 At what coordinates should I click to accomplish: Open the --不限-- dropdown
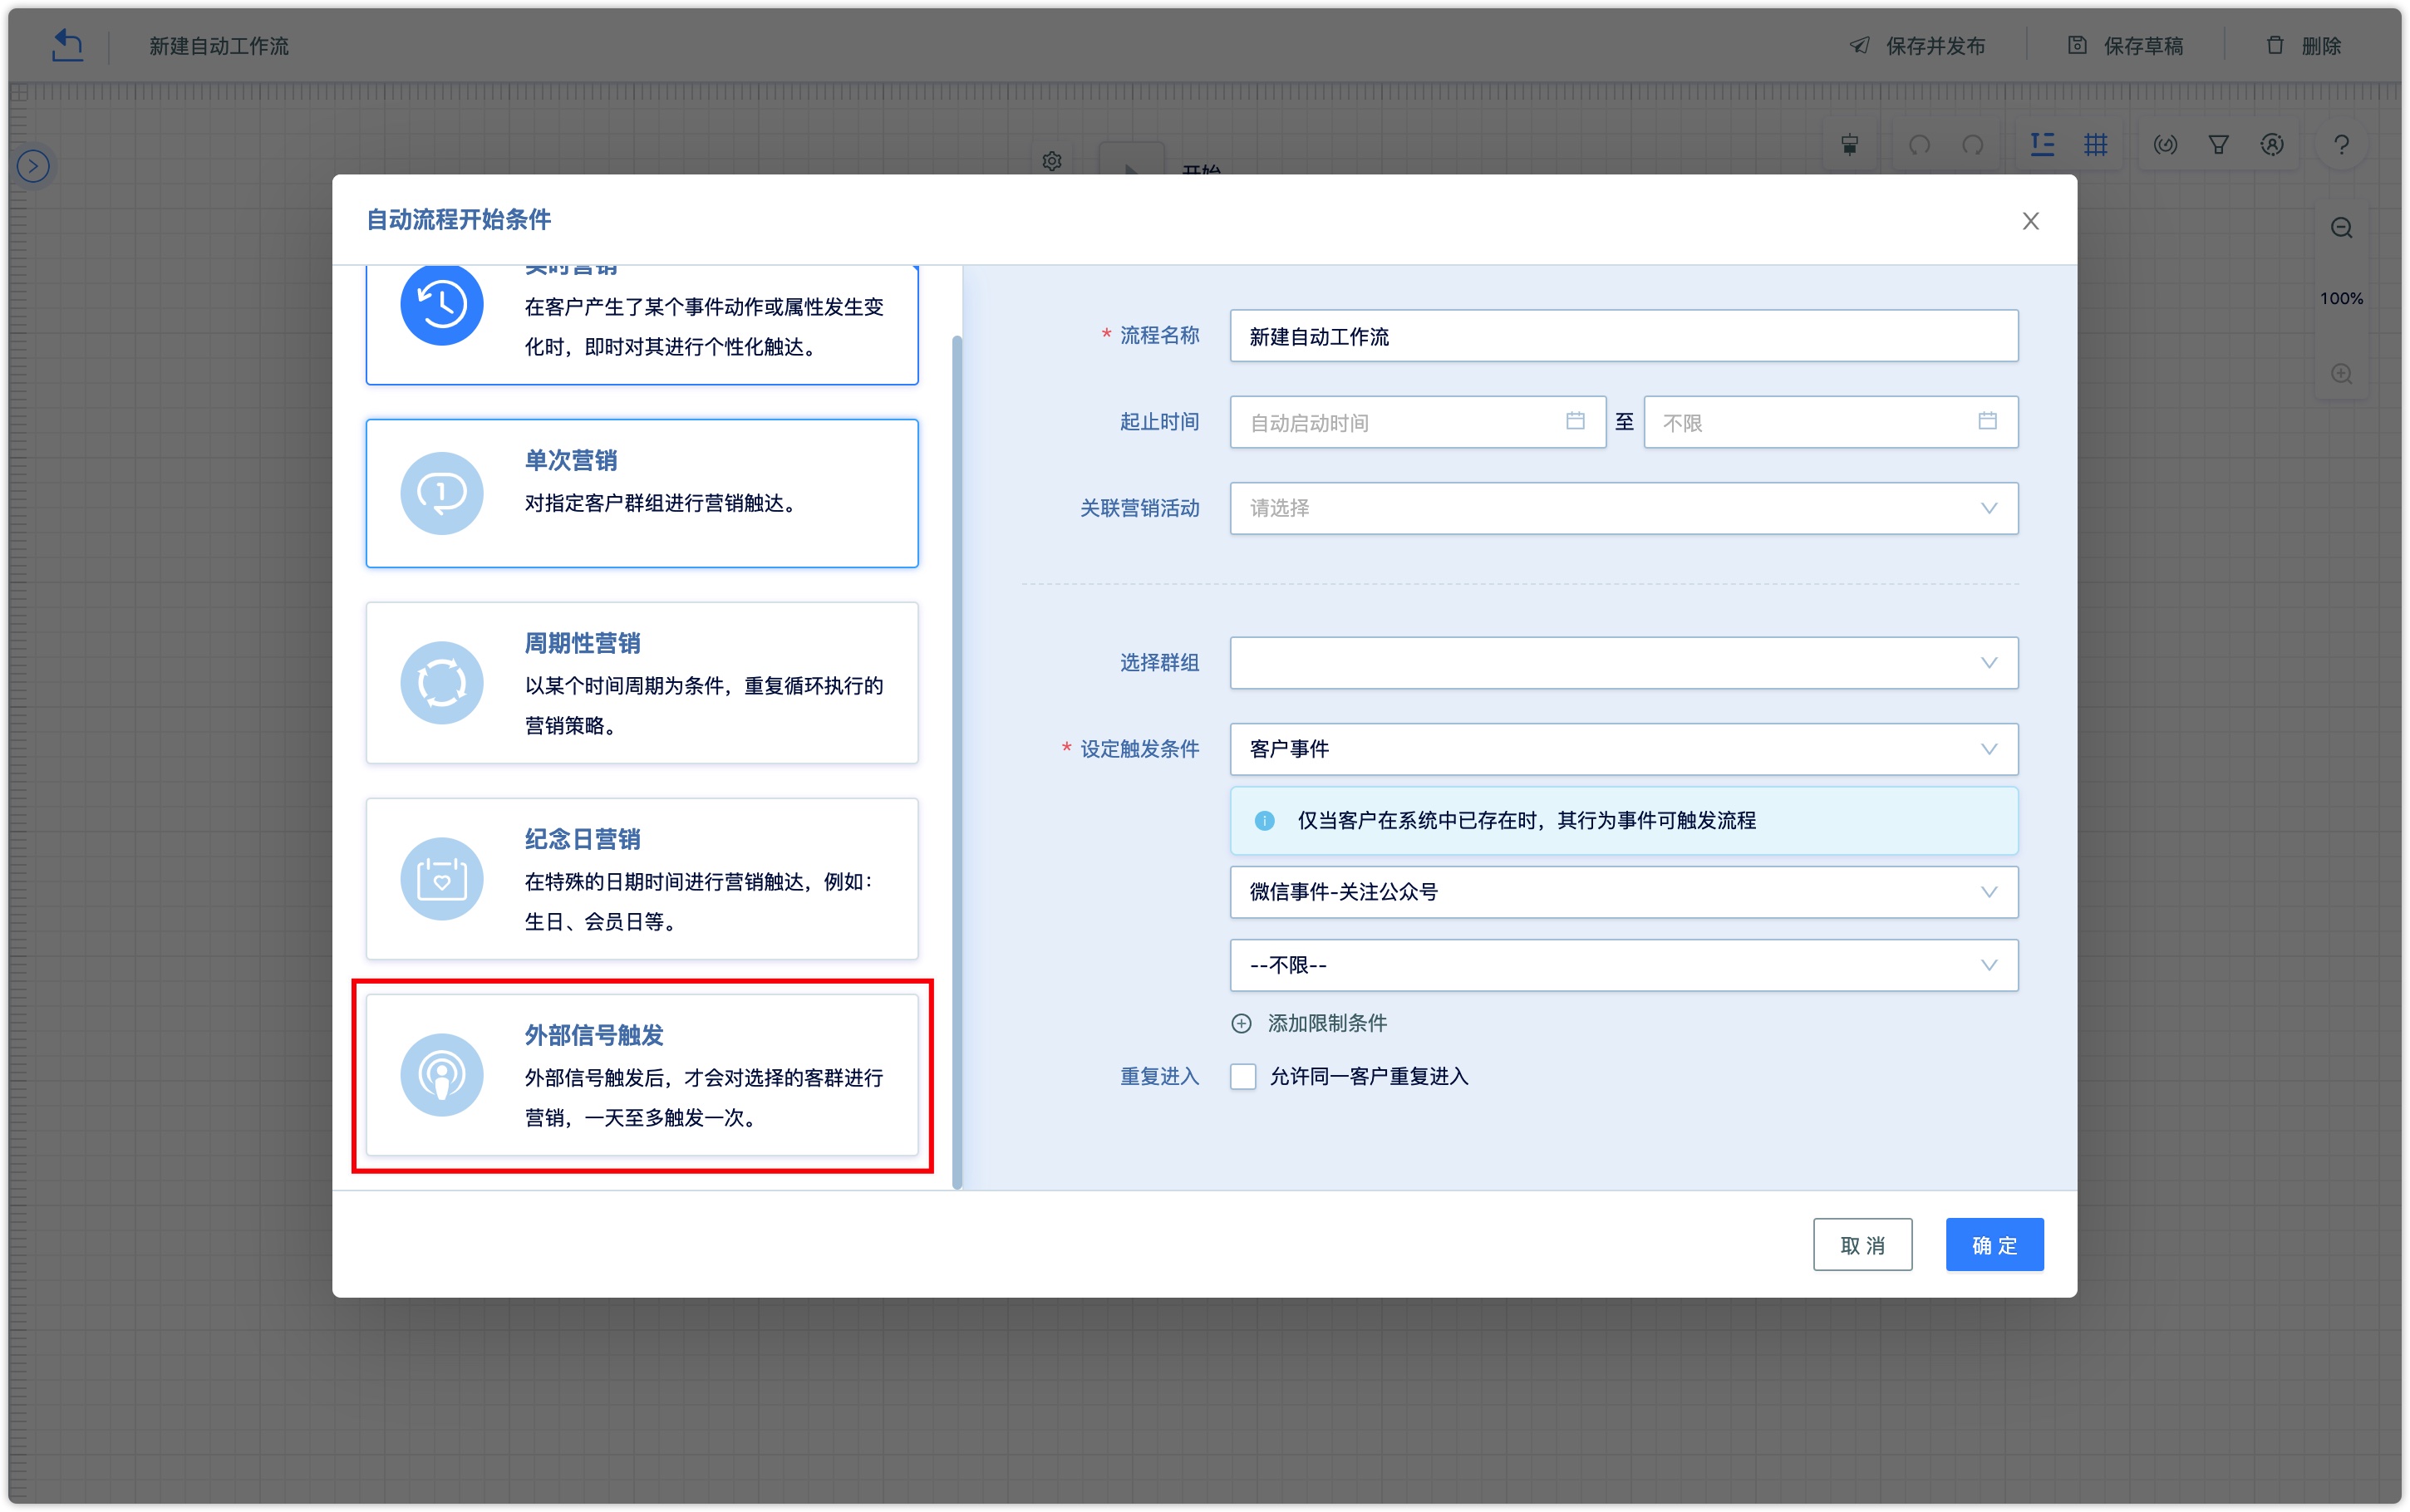click(1624, 965)
